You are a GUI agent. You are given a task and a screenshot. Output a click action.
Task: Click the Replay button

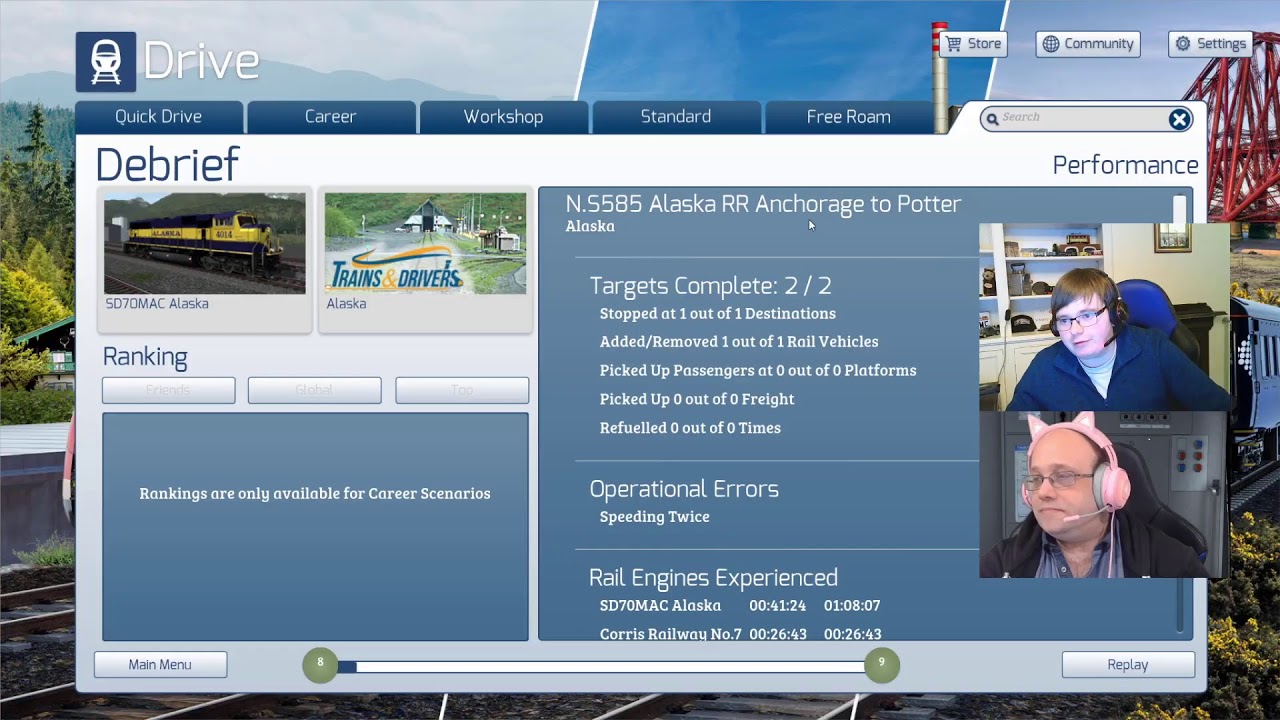coord(1128,665)
